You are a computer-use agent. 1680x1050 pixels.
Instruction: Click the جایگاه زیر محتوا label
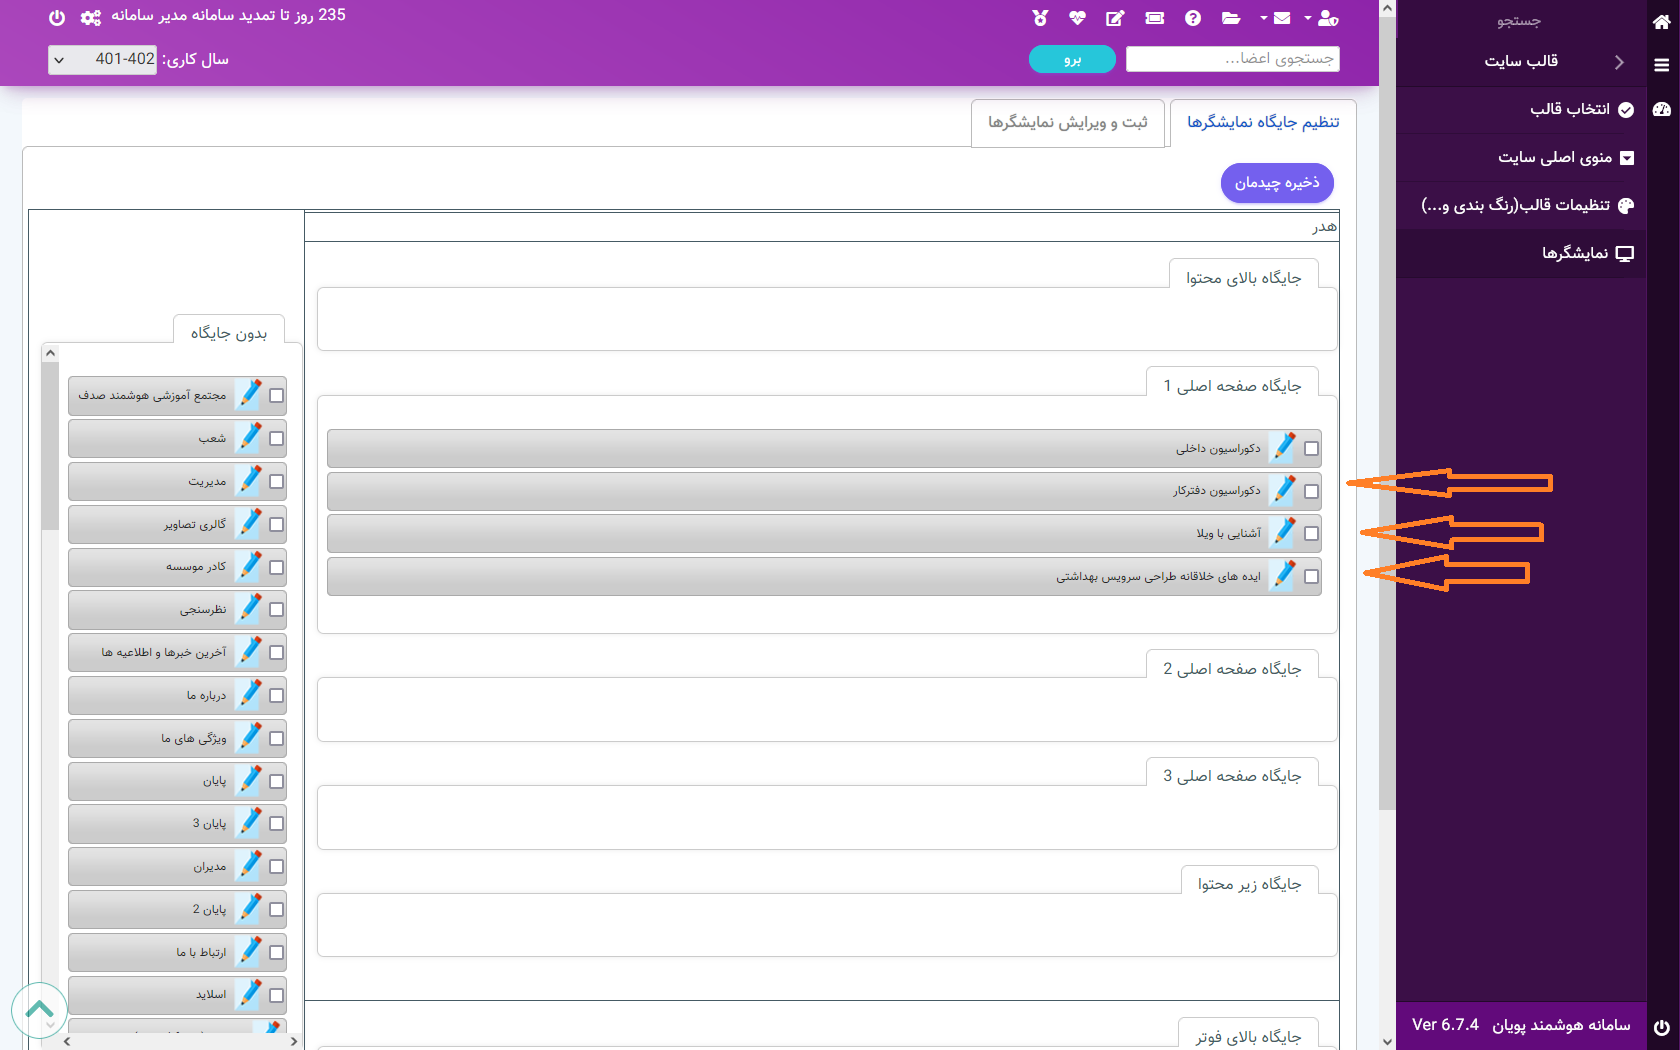1249,884
